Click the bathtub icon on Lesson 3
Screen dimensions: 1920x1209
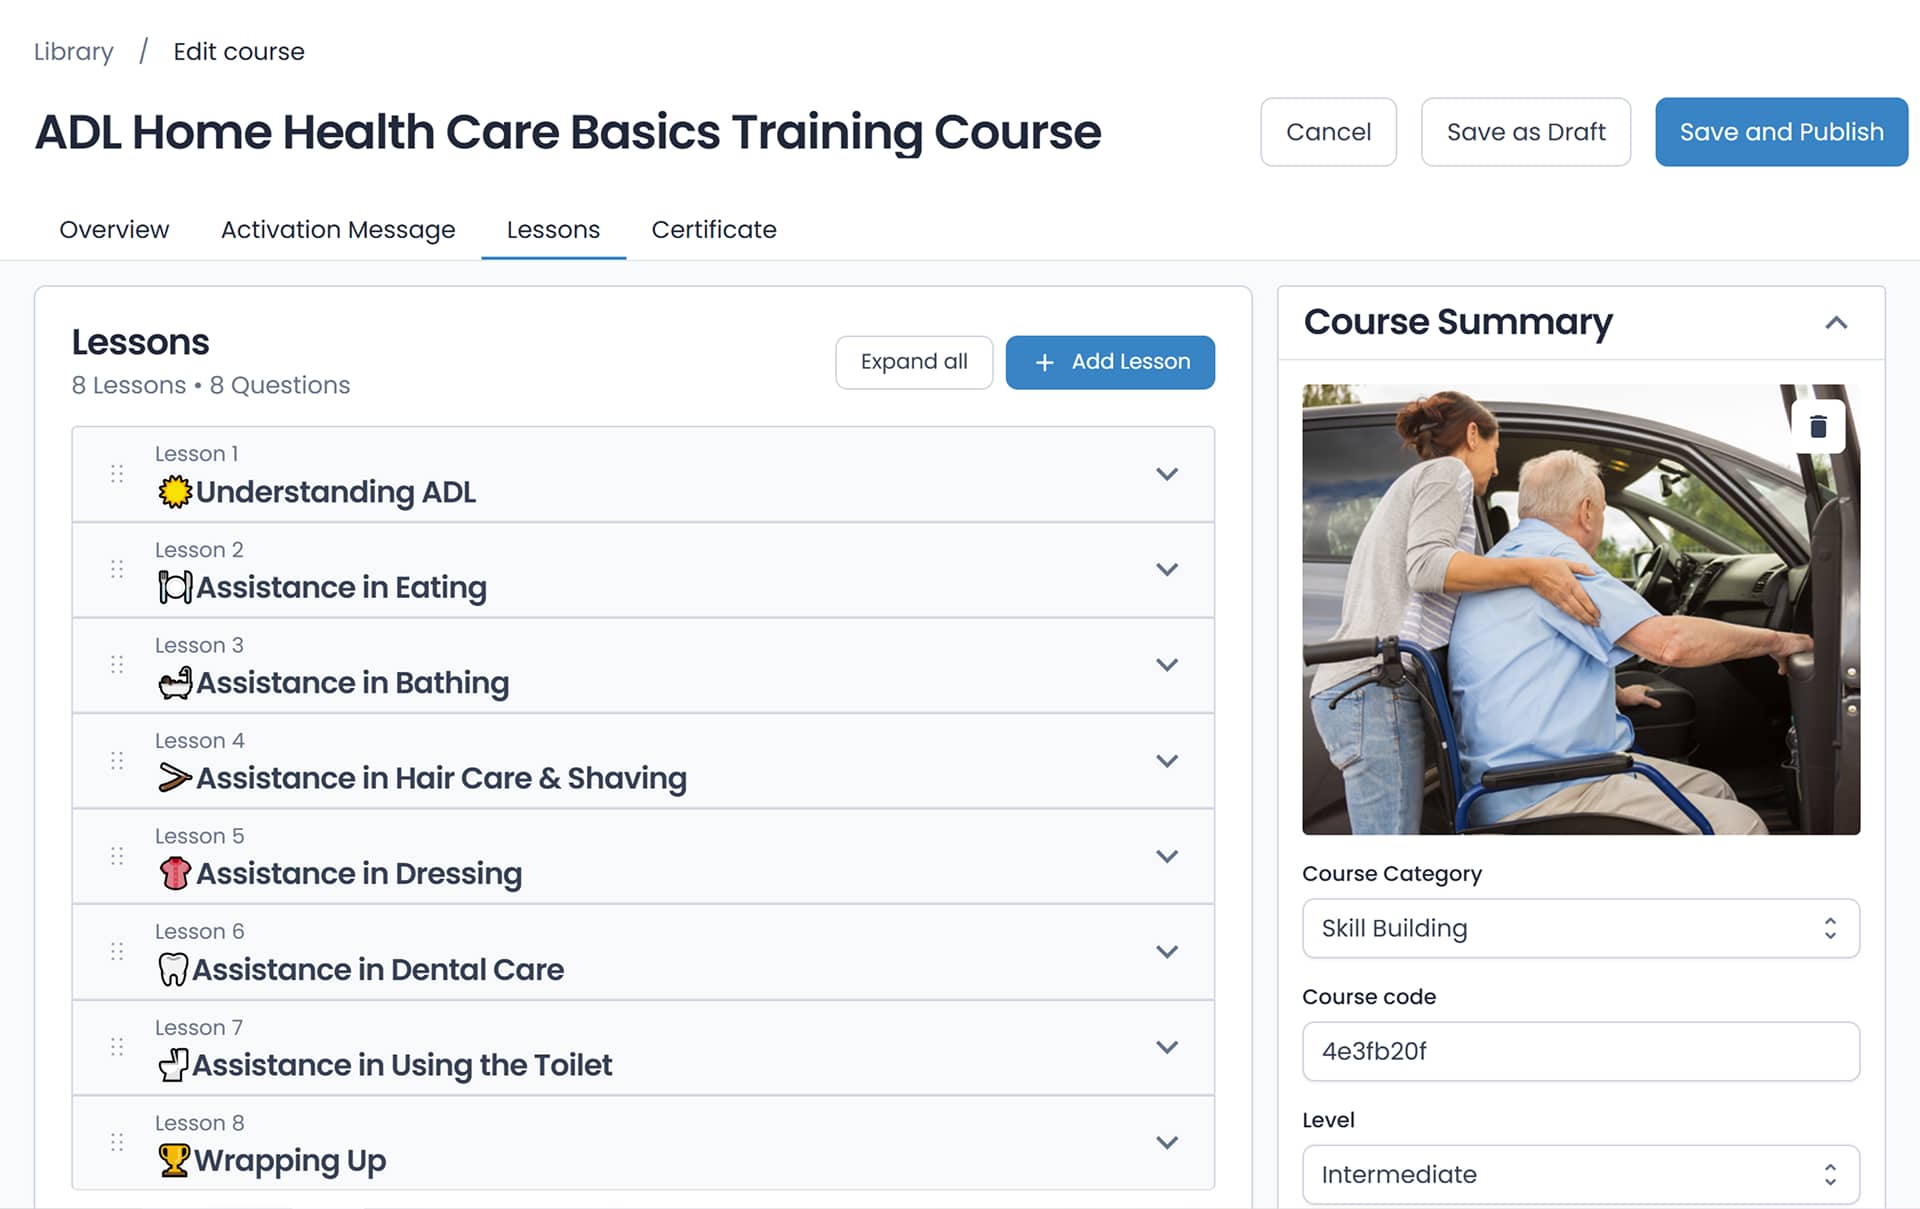[175, 683]
